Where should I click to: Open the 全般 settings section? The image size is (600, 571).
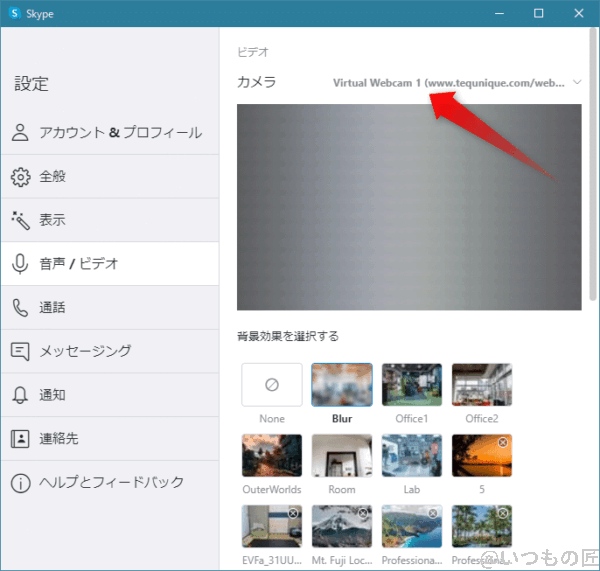110,177
